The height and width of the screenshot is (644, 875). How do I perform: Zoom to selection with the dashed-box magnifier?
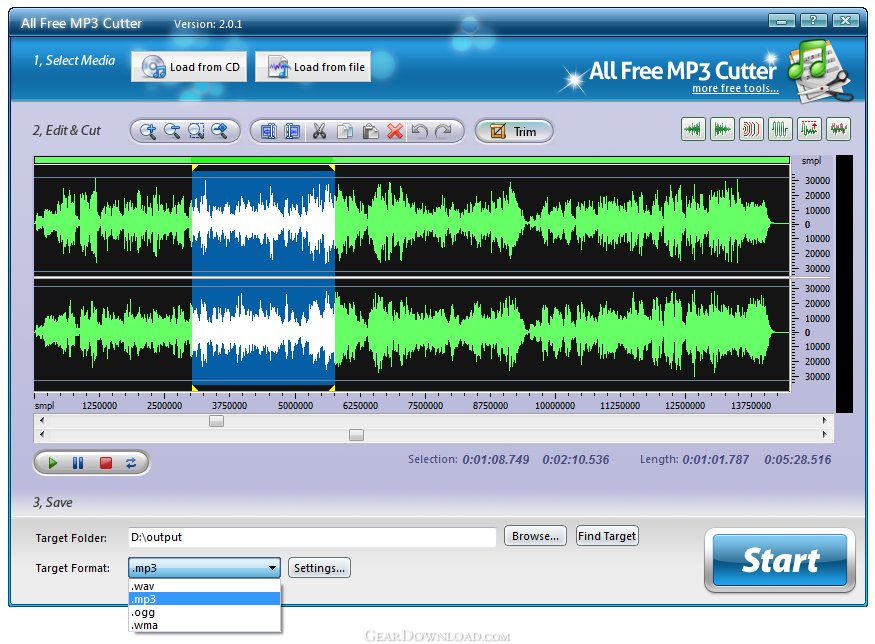(196, 131)
